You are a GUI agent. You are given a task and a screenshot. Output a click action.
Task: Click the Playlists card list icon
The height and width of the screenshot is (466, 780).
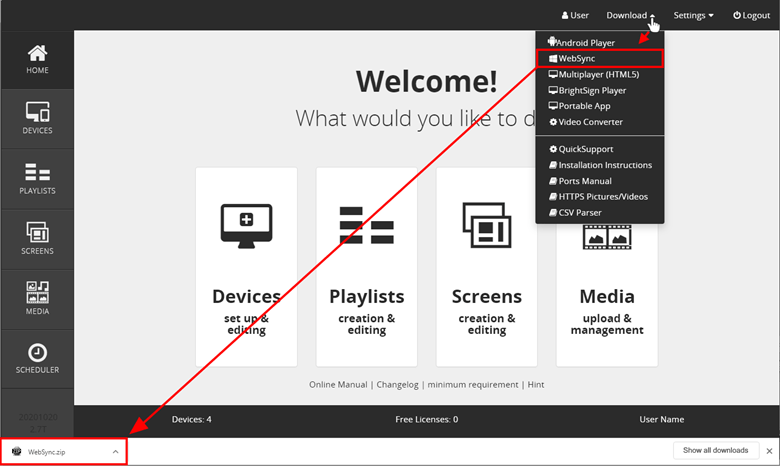point(367,226)
